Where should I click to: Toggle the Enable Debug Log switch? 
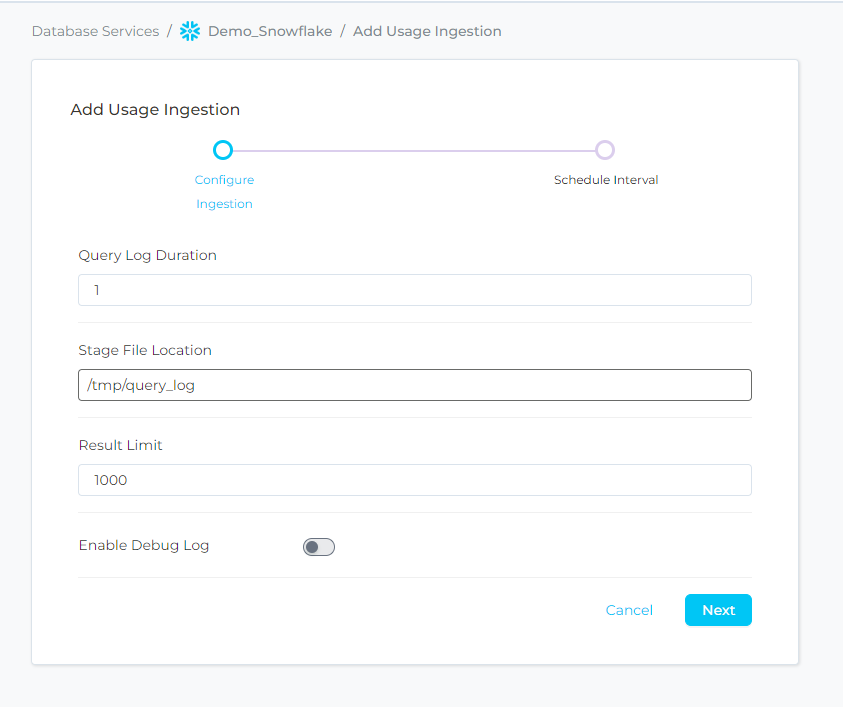[319, 547]
